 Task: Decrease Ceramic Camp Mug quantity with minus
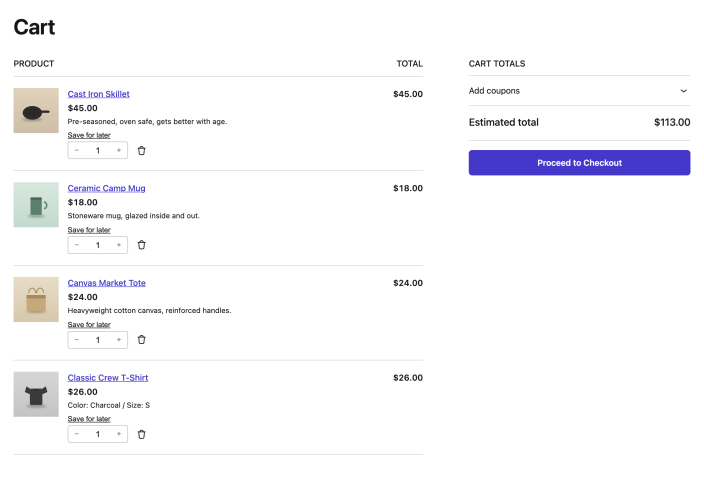click(77, 245)
